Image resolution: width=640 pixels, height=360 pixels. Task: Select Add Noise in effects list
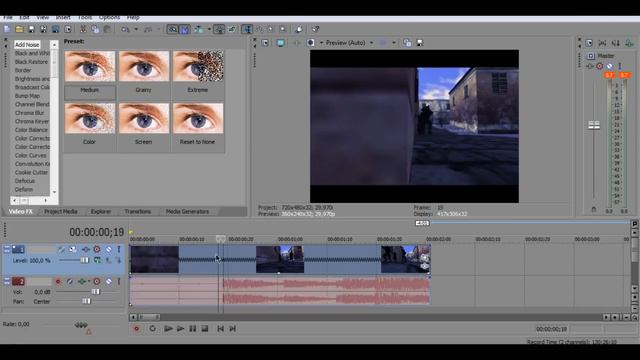pos(27,44)
